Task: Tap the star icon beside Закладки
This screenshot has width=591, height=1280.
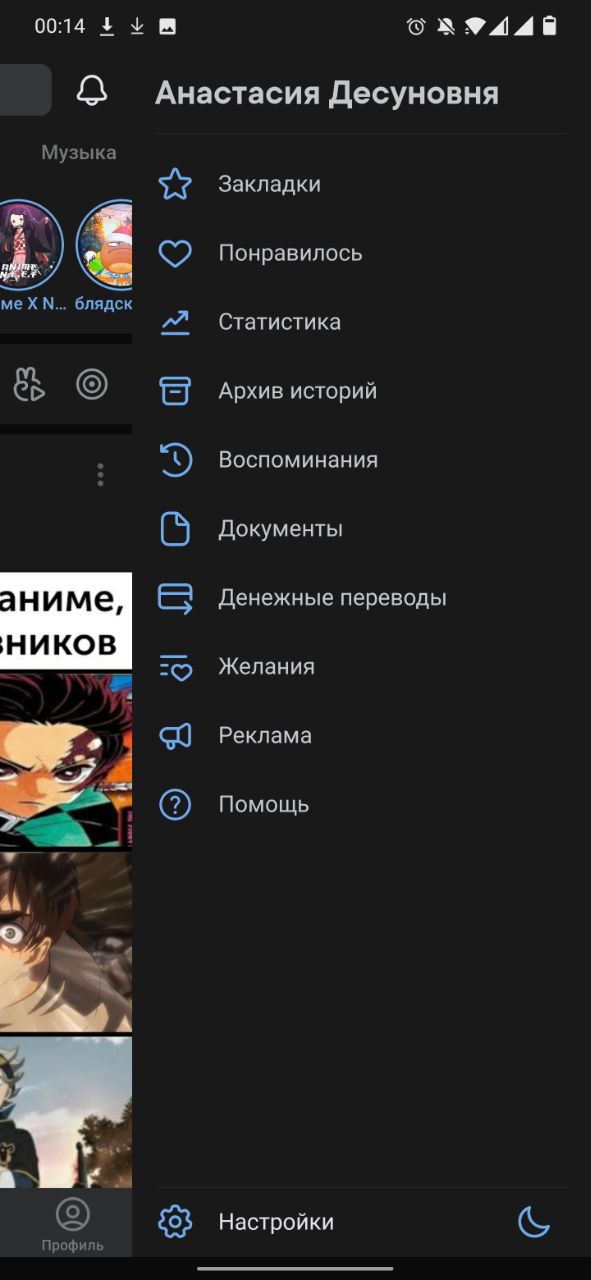Action: (175, 184)
